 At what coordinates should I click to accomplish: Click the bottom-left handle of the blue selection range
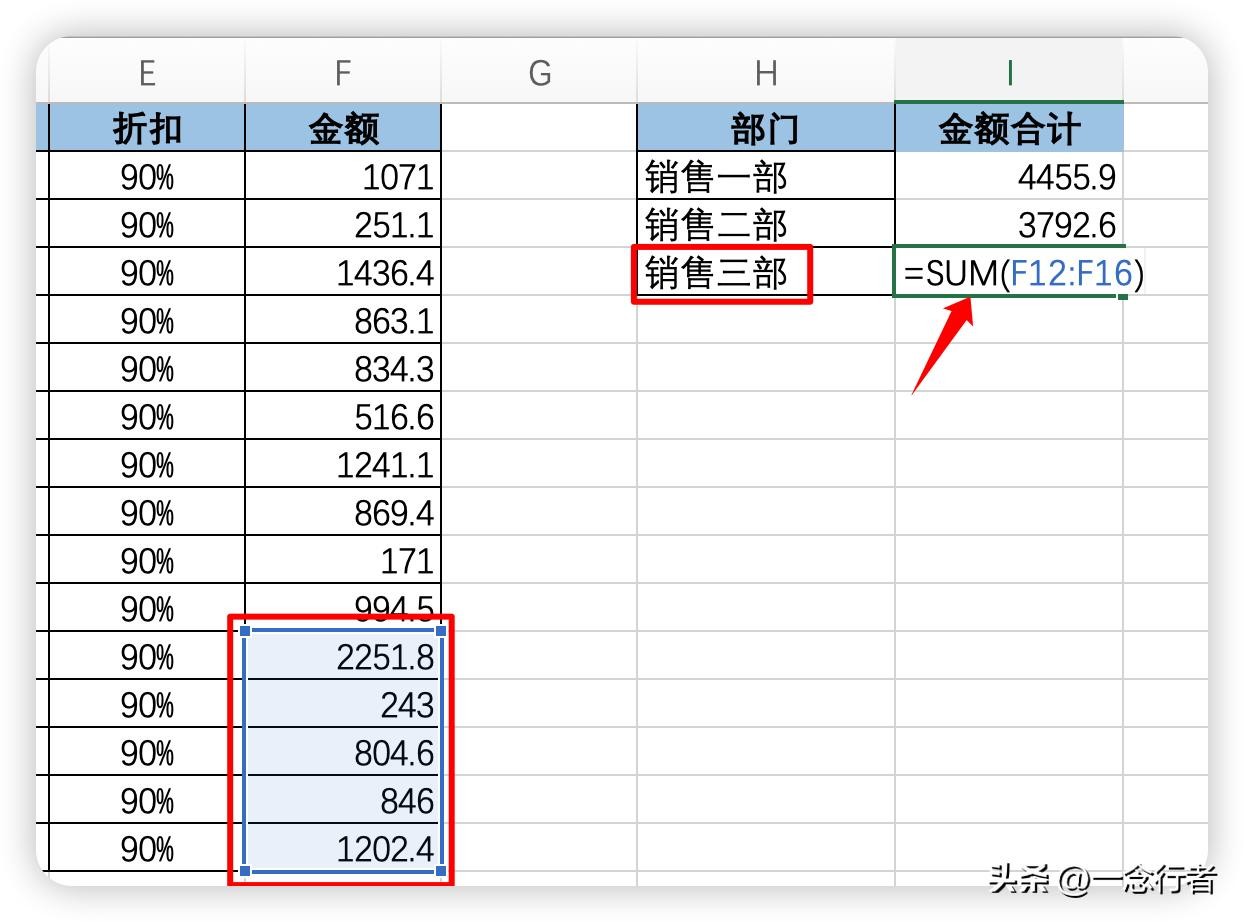[245, 871]
